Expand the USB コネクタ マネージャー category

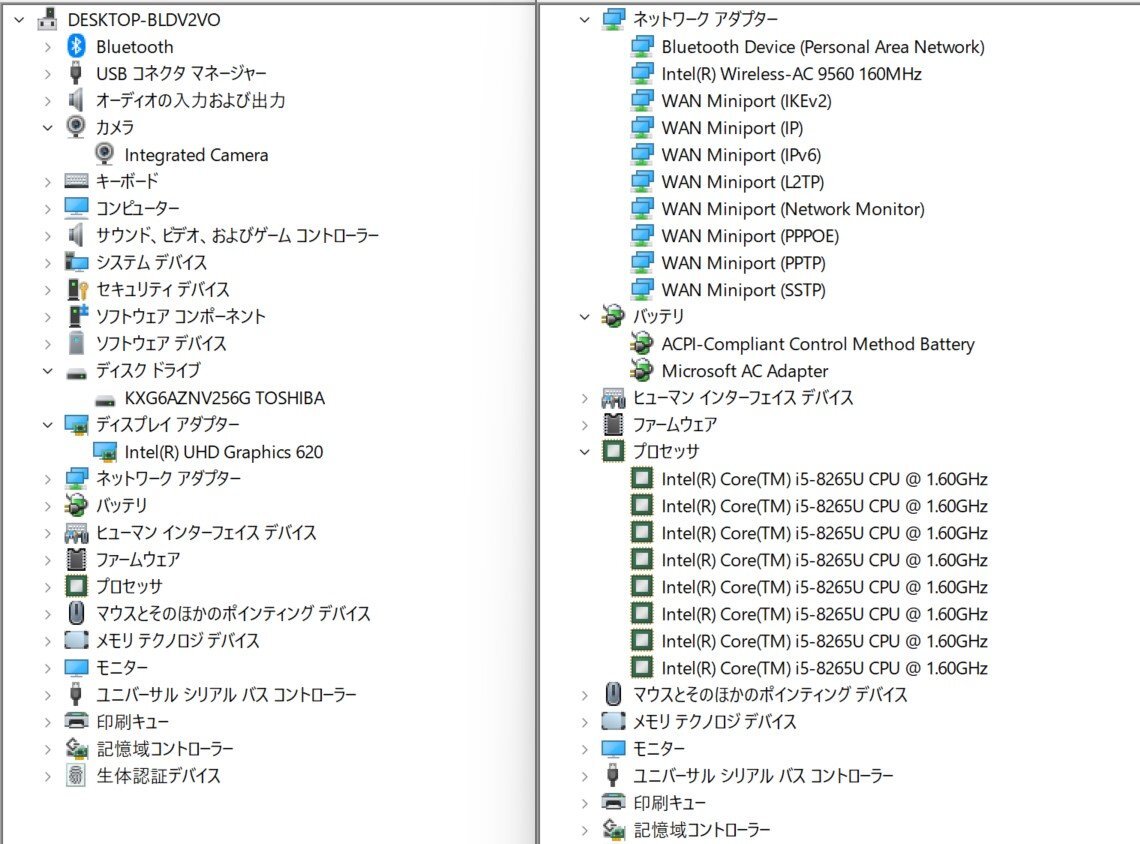point(47,74)
